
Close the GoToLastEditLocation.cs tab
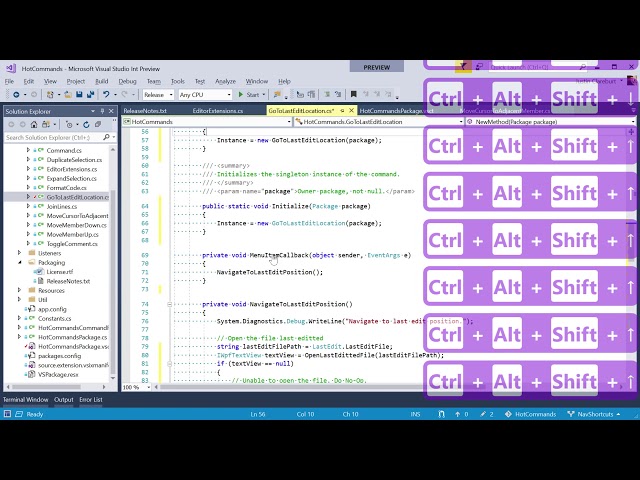point(351,111)
